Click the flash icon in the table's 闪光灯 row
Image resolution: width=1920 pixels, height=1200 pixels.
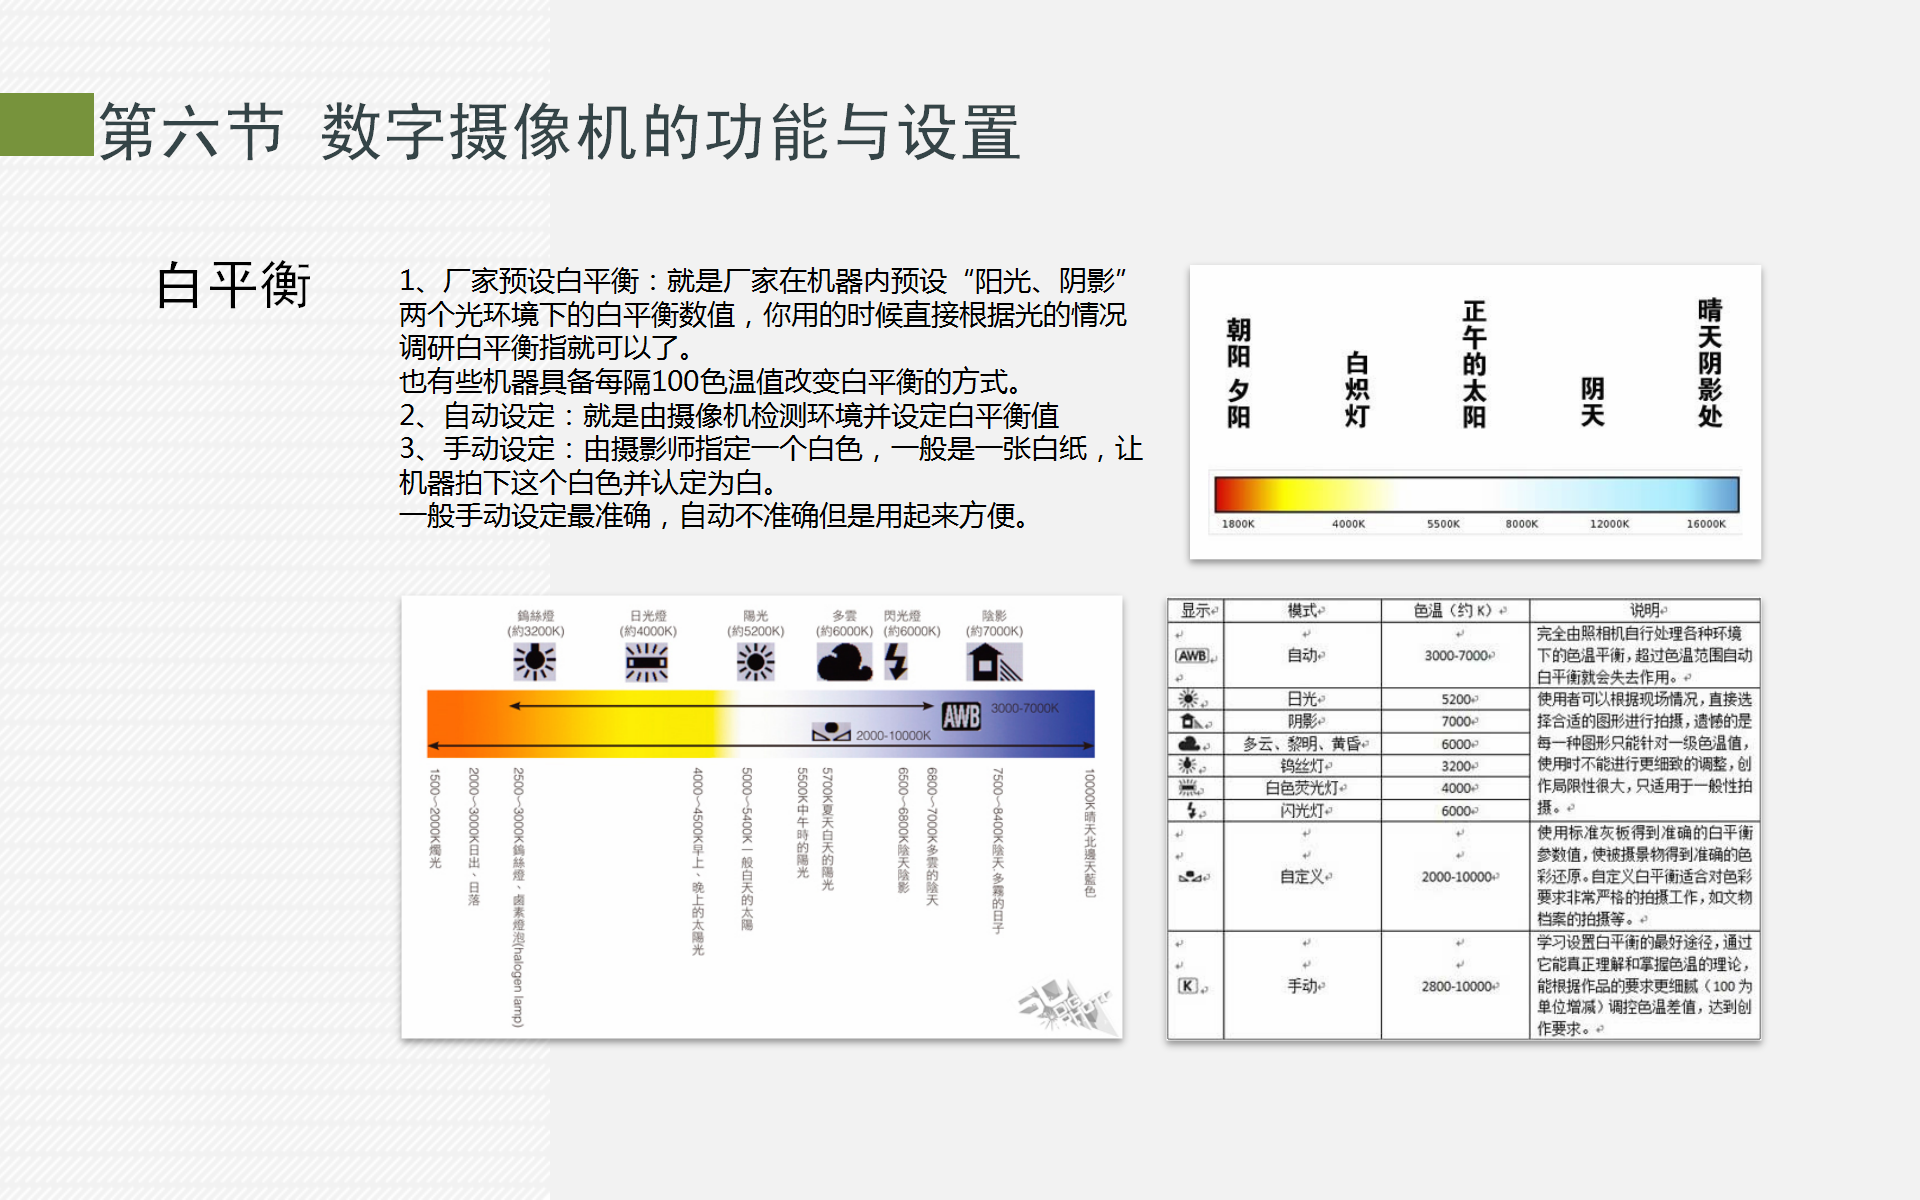click(x=1191, y=810)
